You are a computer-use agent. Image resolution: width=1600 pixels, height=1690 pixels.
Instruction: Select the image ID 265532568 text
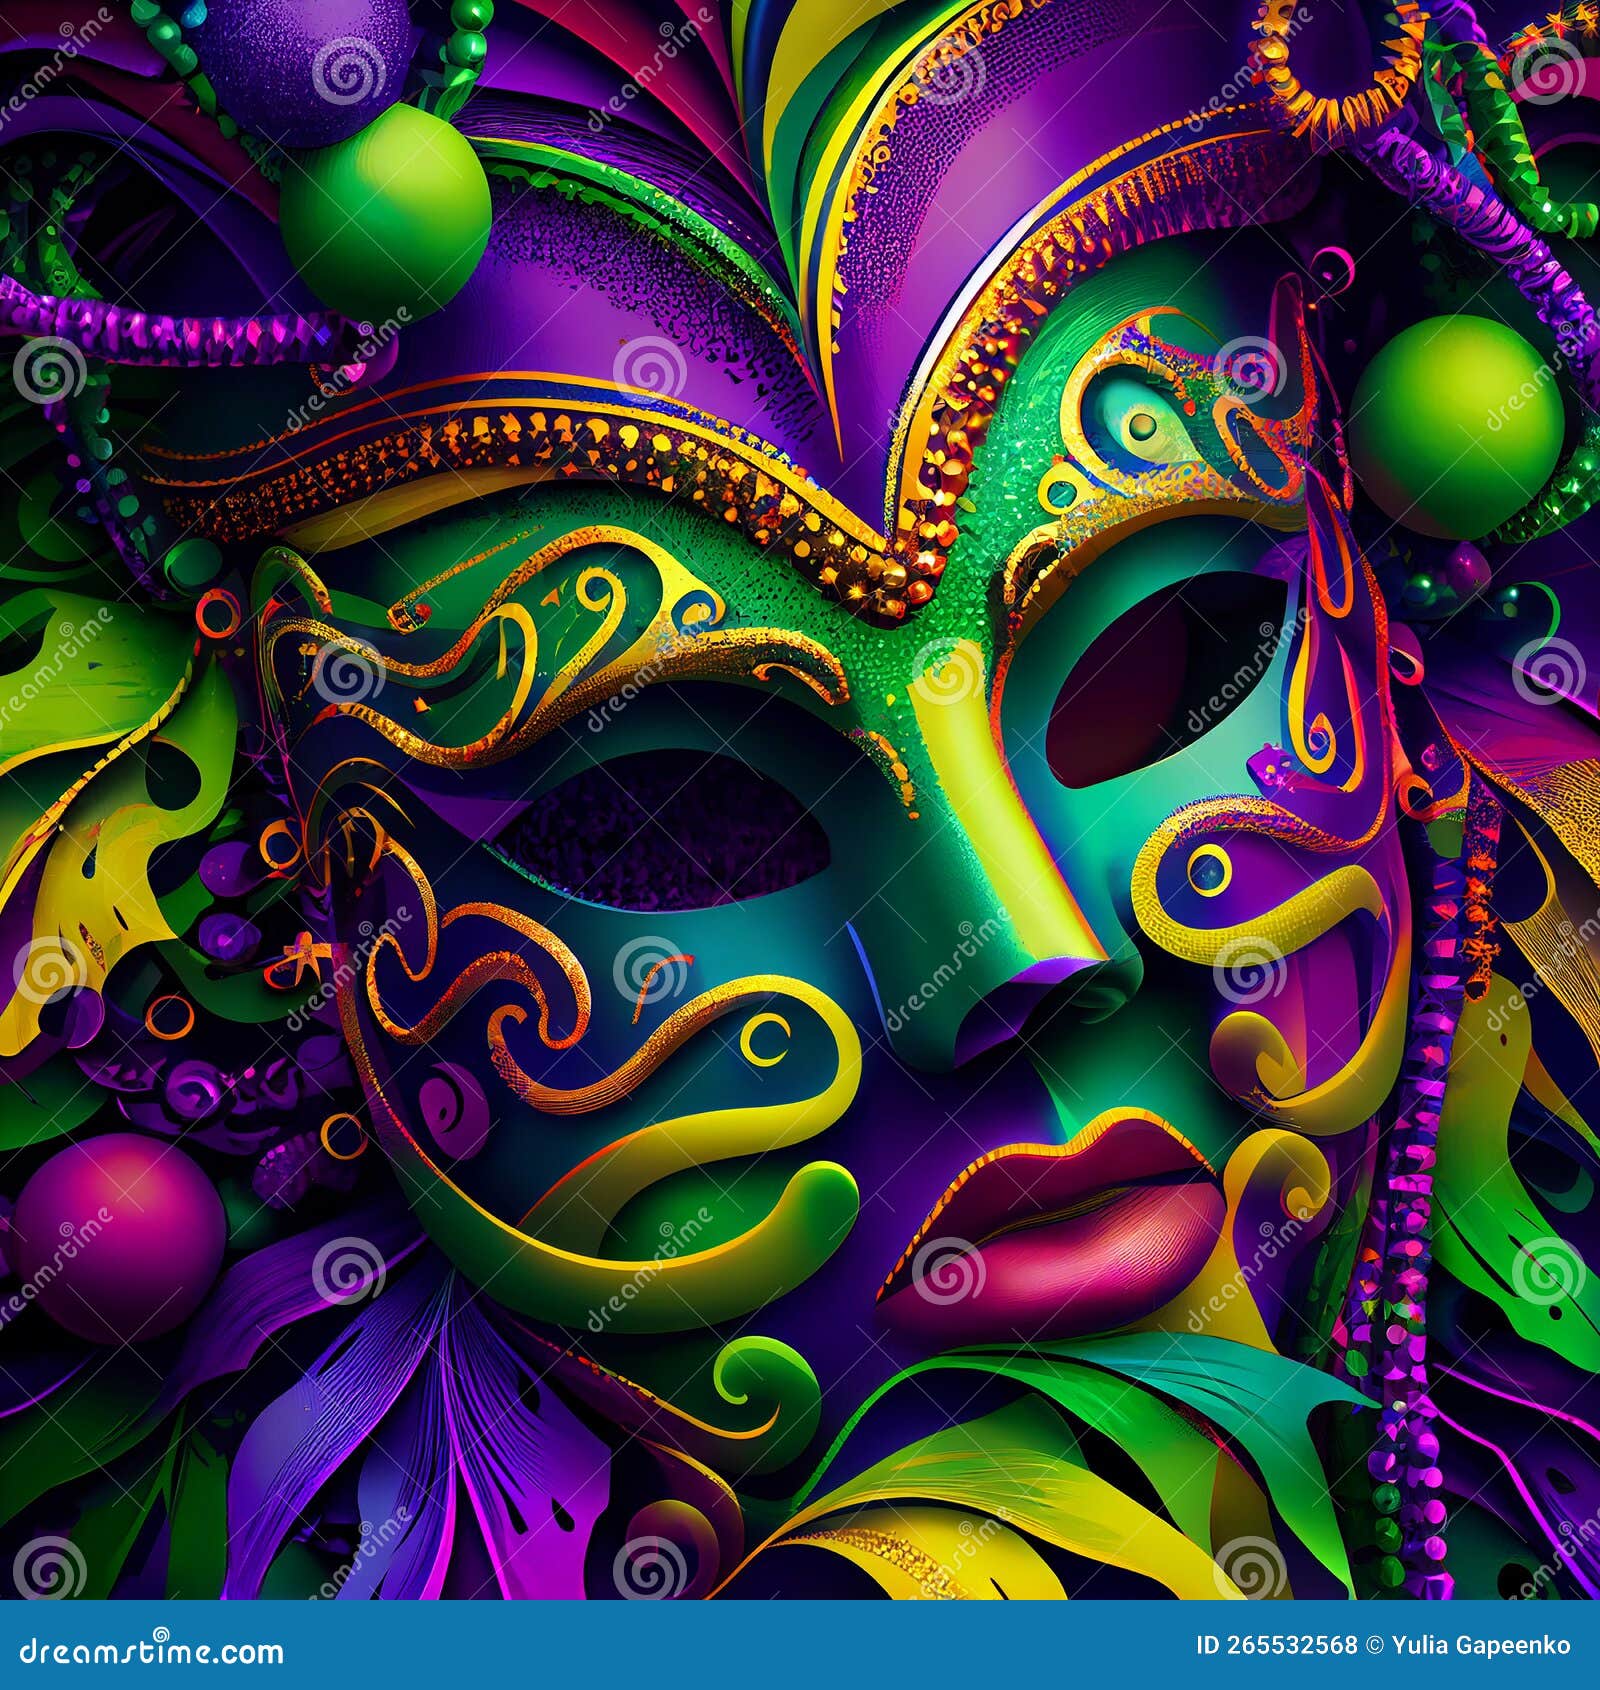coord(1275,1644)
